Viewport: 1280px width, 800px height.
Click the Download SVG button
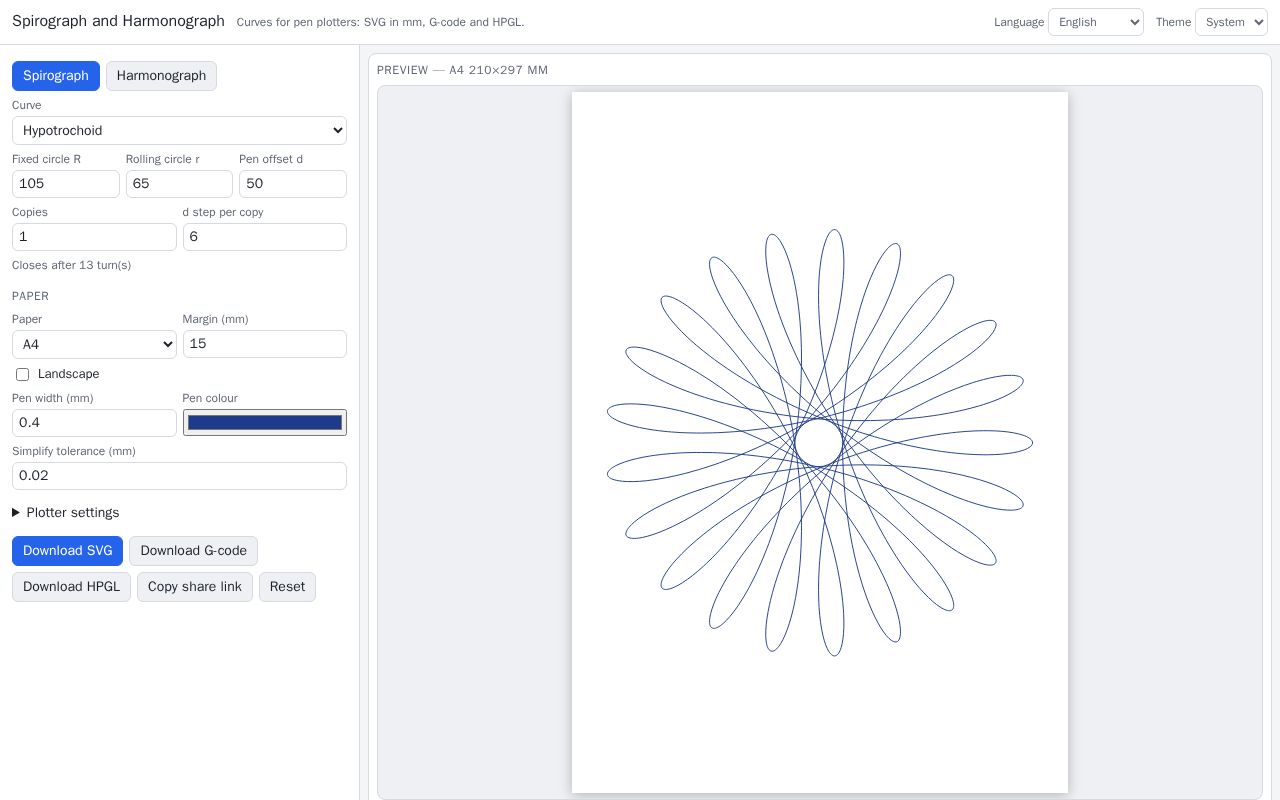click(x=67, y=551)
